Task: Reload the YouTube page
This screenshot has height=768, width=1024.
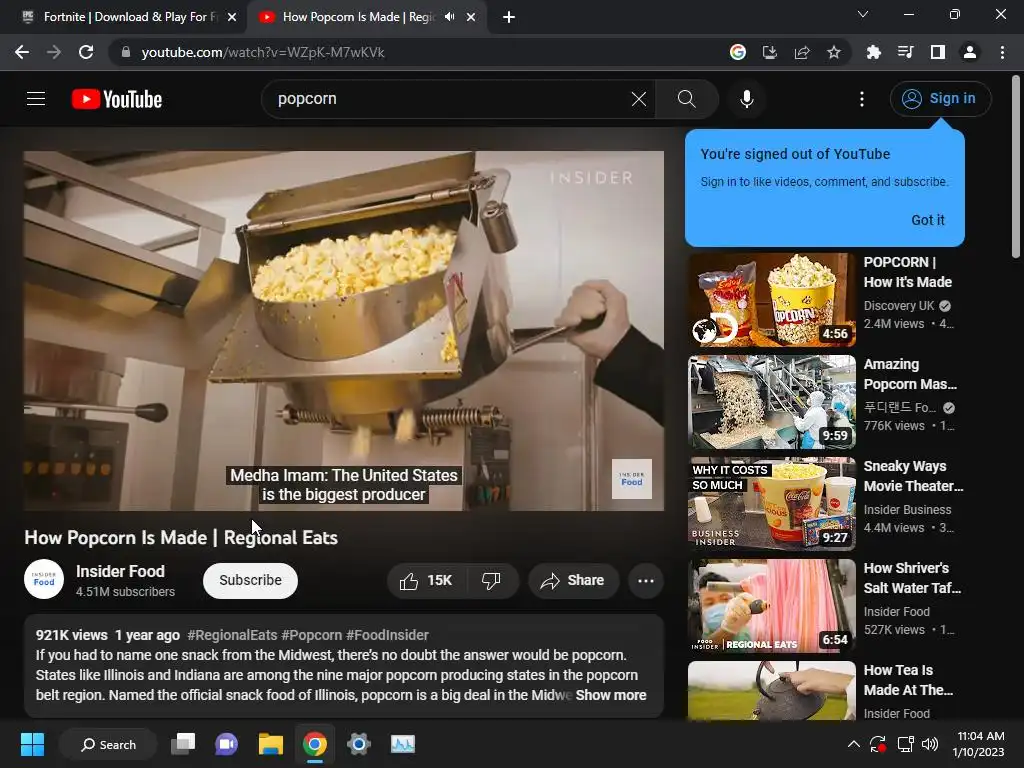Action: 86,52
